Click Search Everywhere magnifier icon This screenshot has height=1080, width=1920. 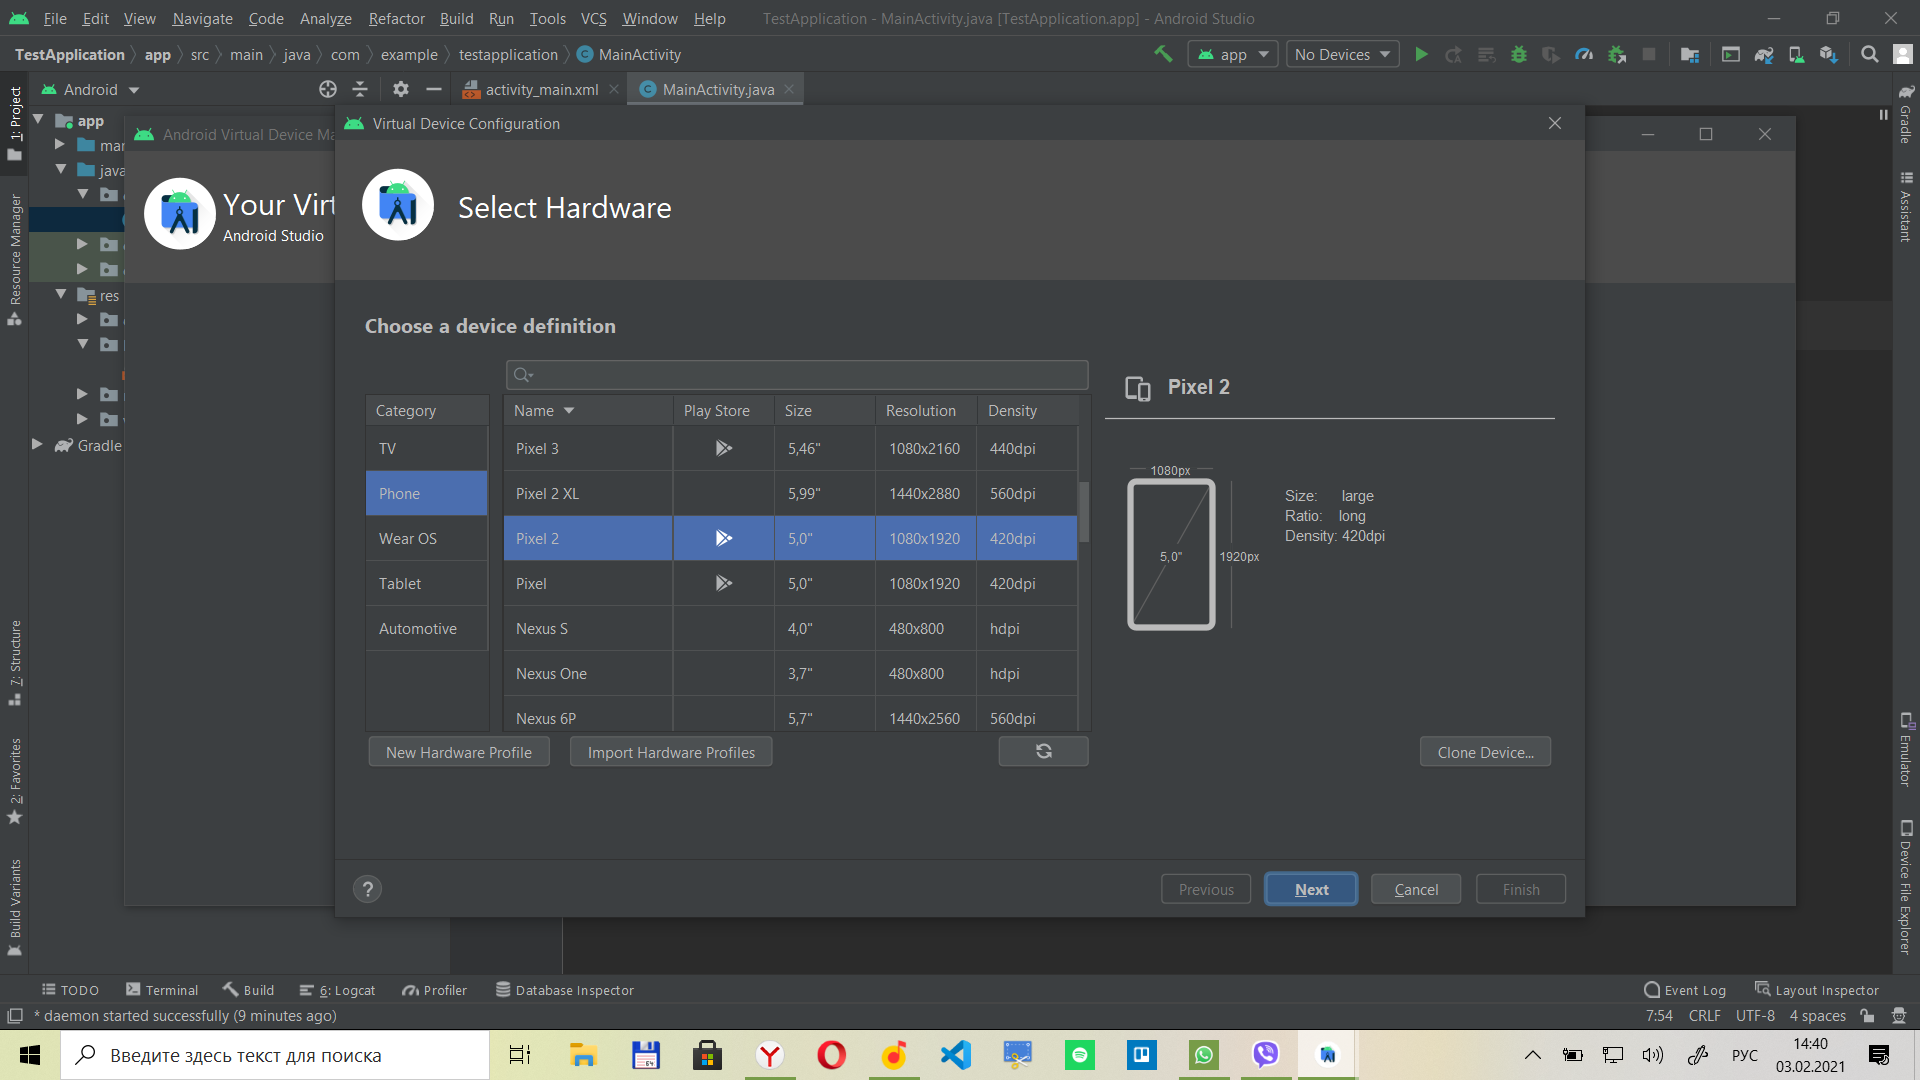[x=1869, y=54]
